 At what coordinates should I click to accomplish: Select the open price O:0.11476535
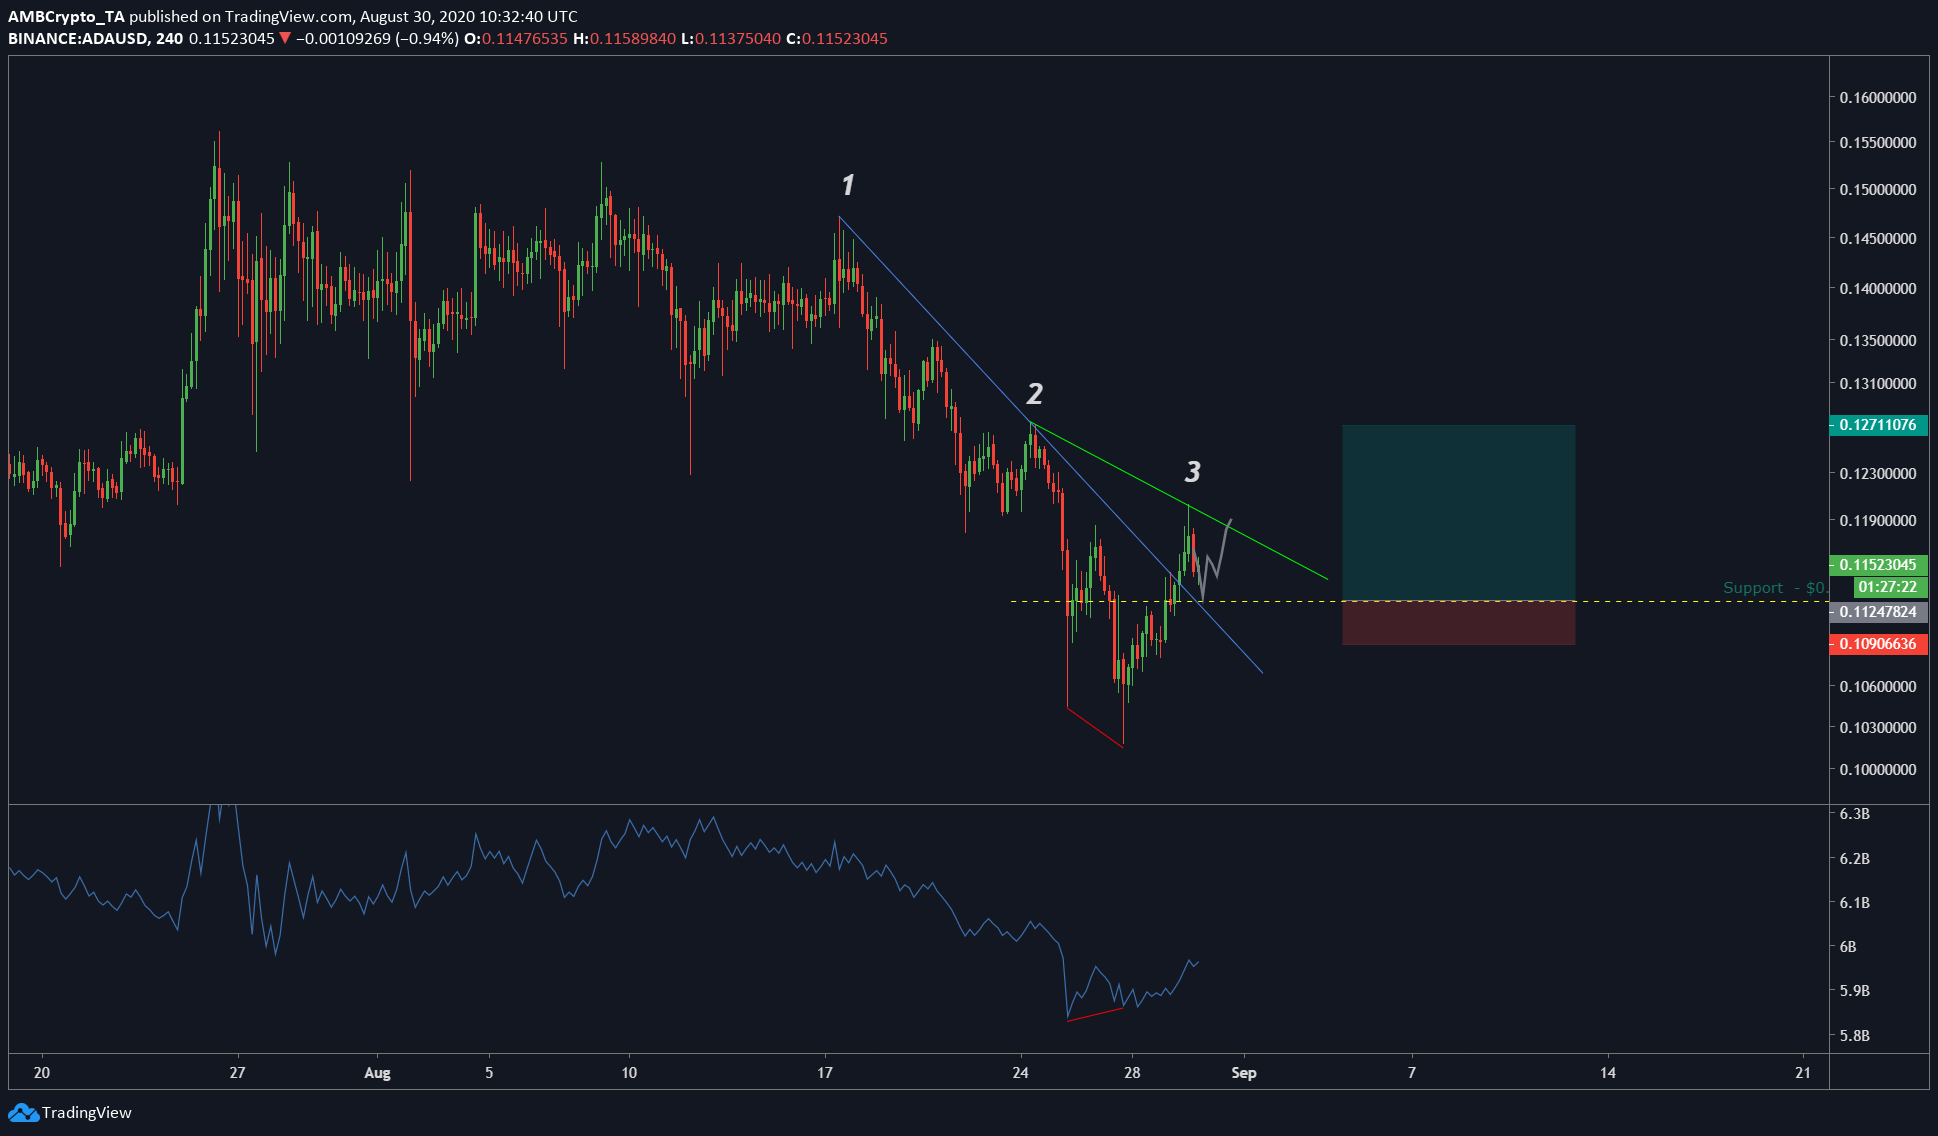click(x=517, y=38)
